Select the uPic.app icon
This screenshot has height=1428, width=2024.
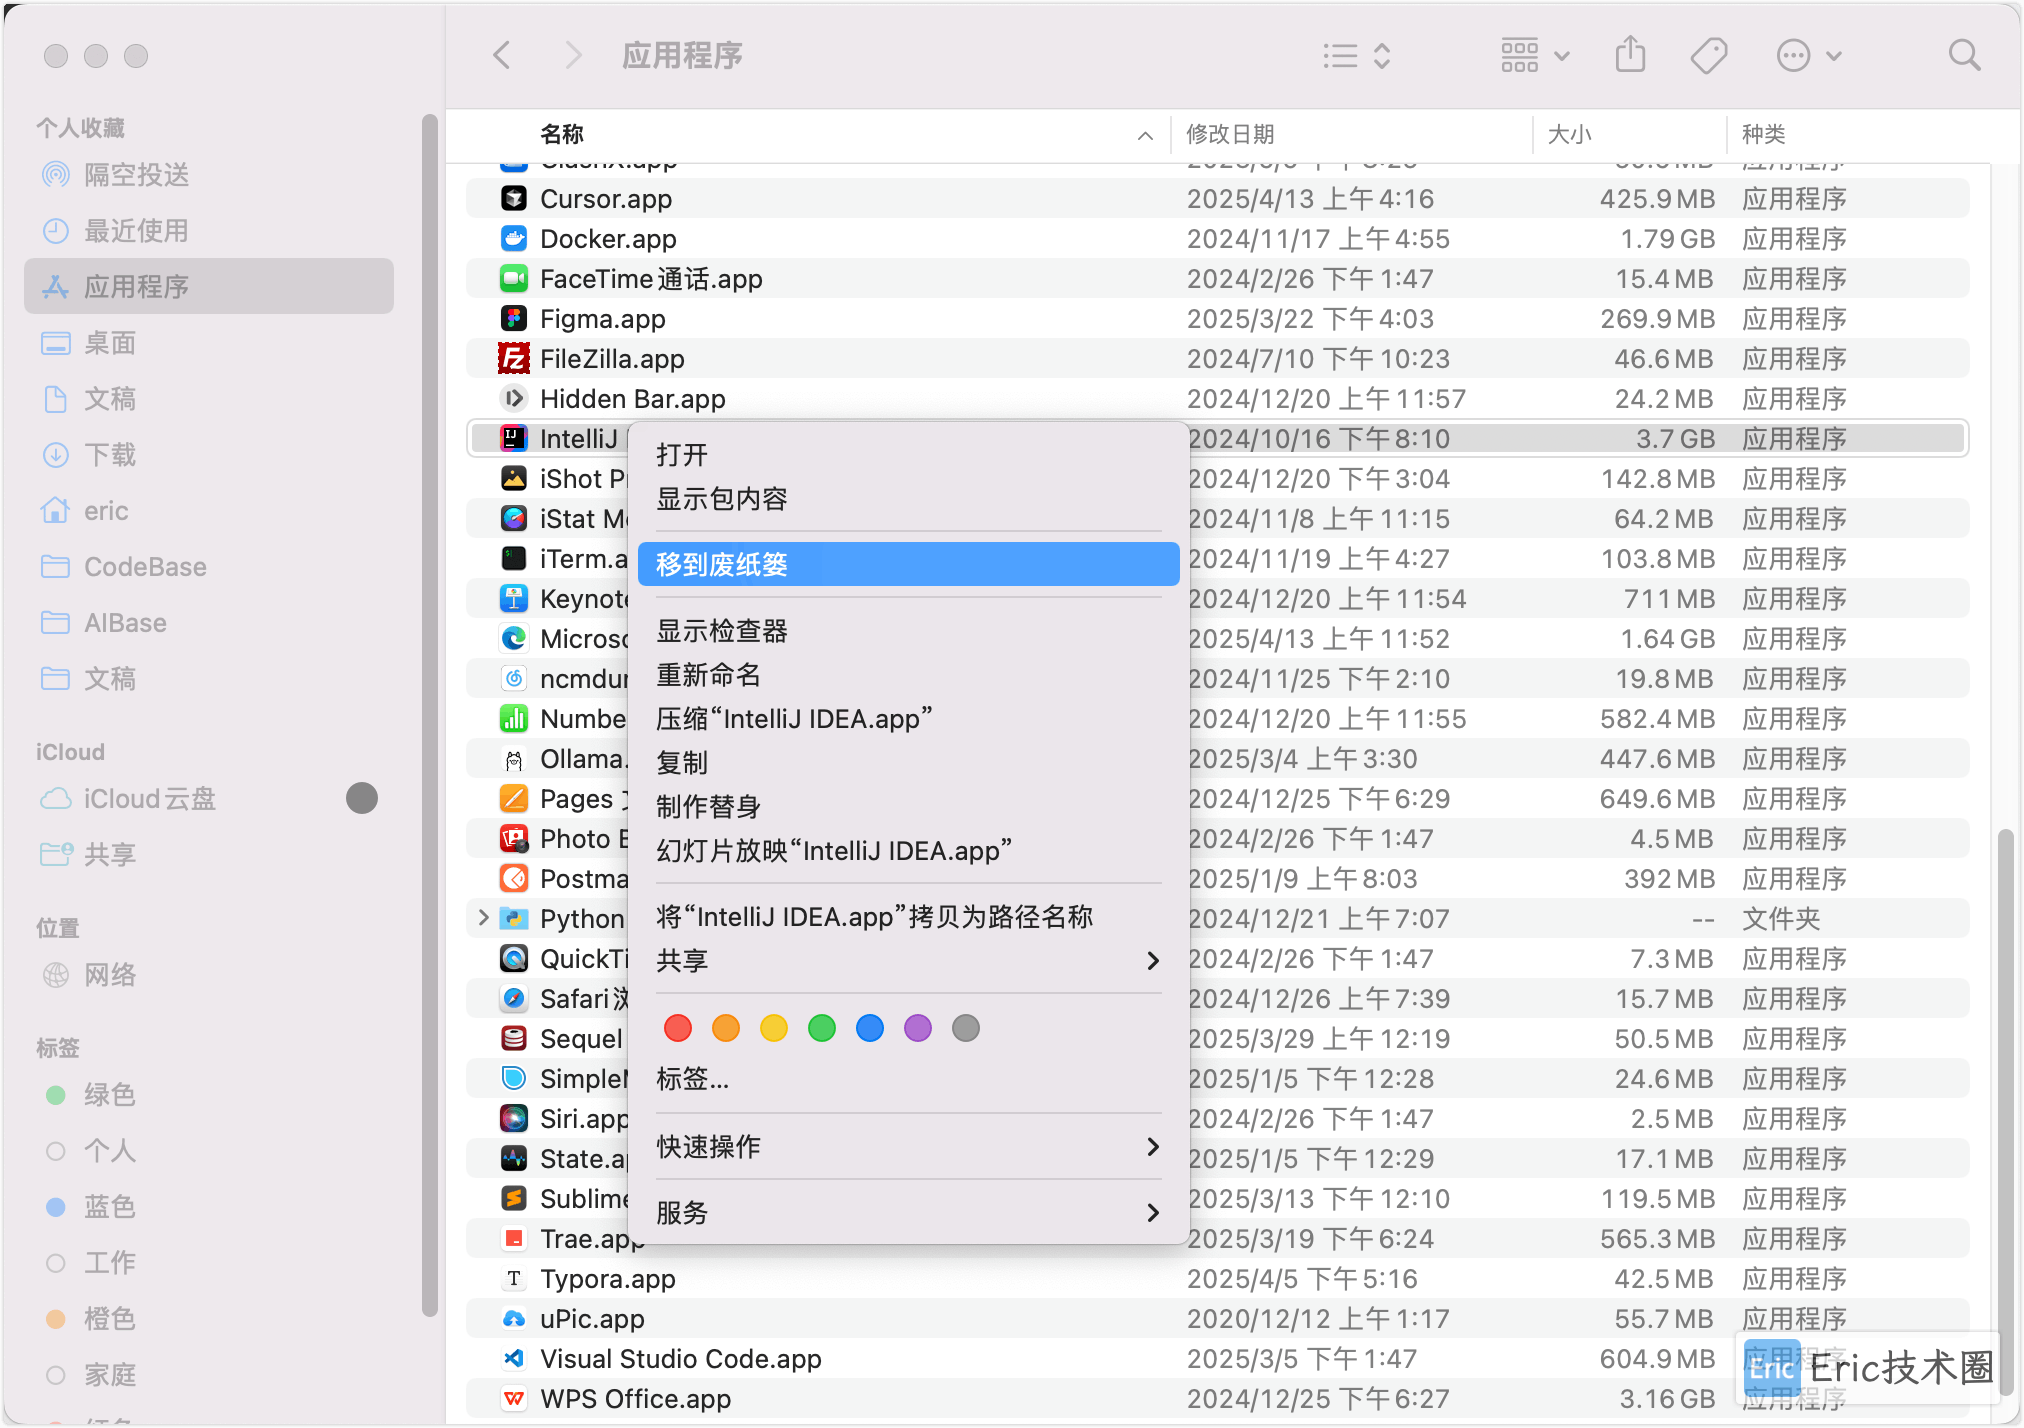(514, 1319)
